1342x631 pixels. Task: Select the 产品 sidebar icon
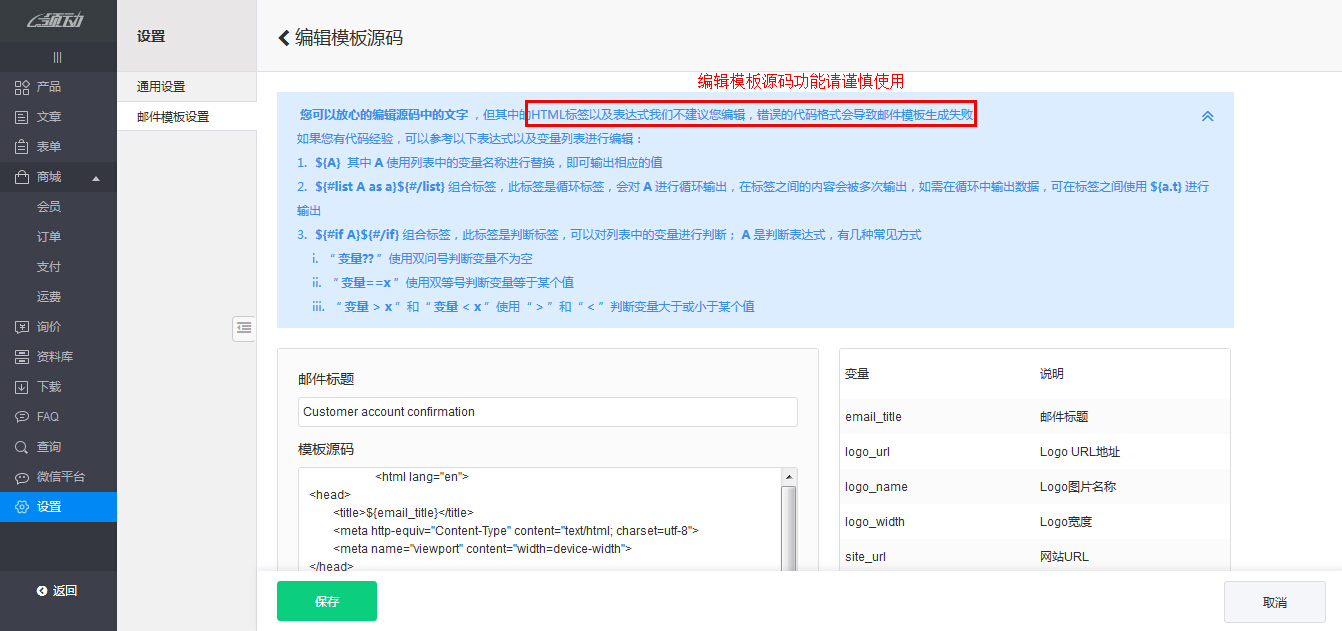(x=22, y=87)
